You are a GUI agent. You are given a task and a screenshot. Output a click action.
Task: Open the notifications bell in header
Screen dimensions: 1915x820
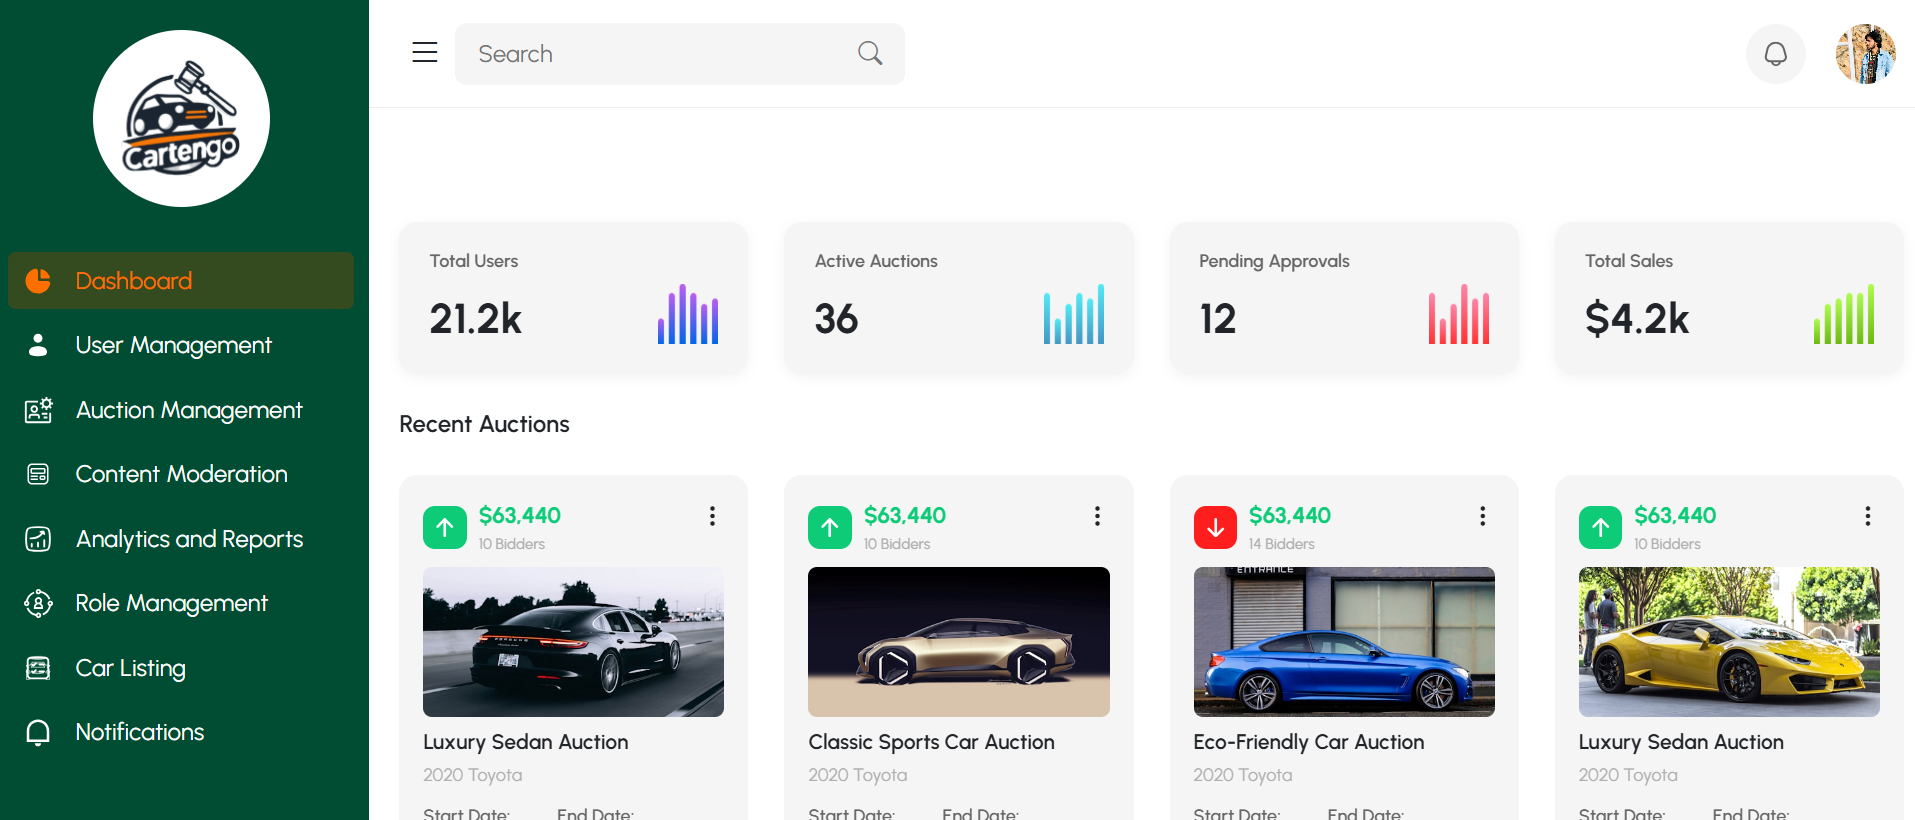1775,54
